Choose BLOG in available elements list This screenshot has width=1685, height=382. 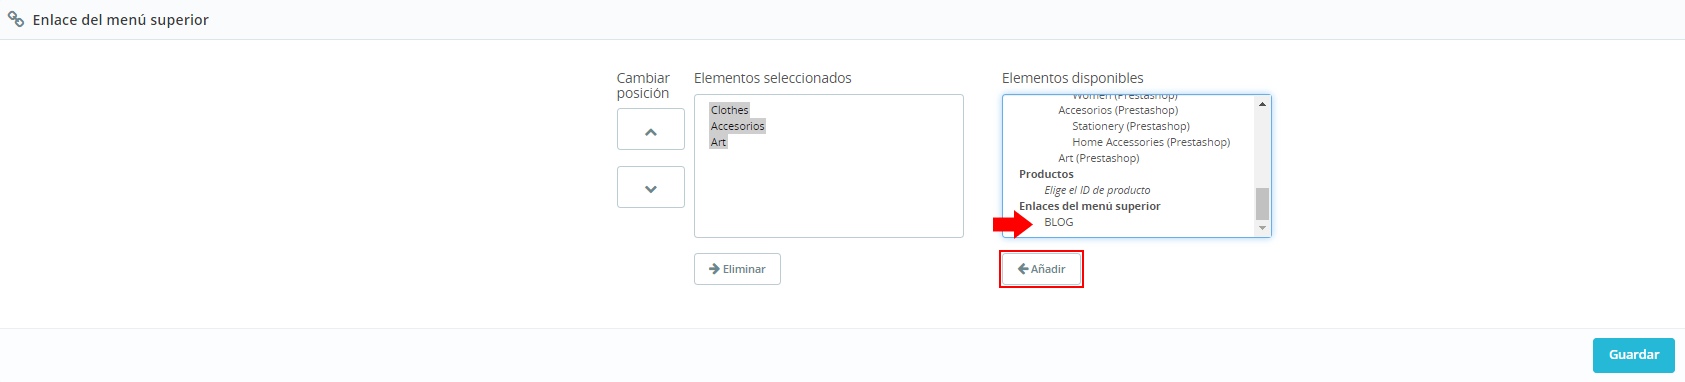(1059, 222)
